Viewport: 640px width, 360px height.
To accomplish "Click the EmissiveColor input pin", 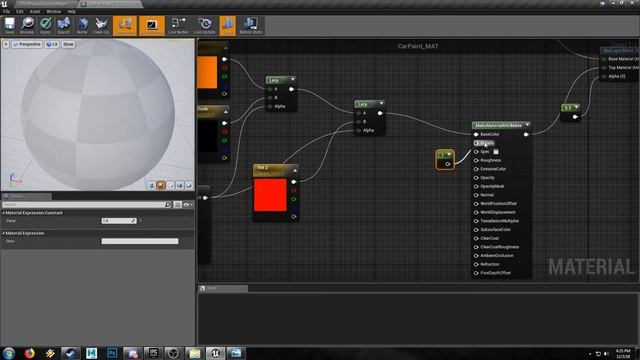I will pos(476,169).
